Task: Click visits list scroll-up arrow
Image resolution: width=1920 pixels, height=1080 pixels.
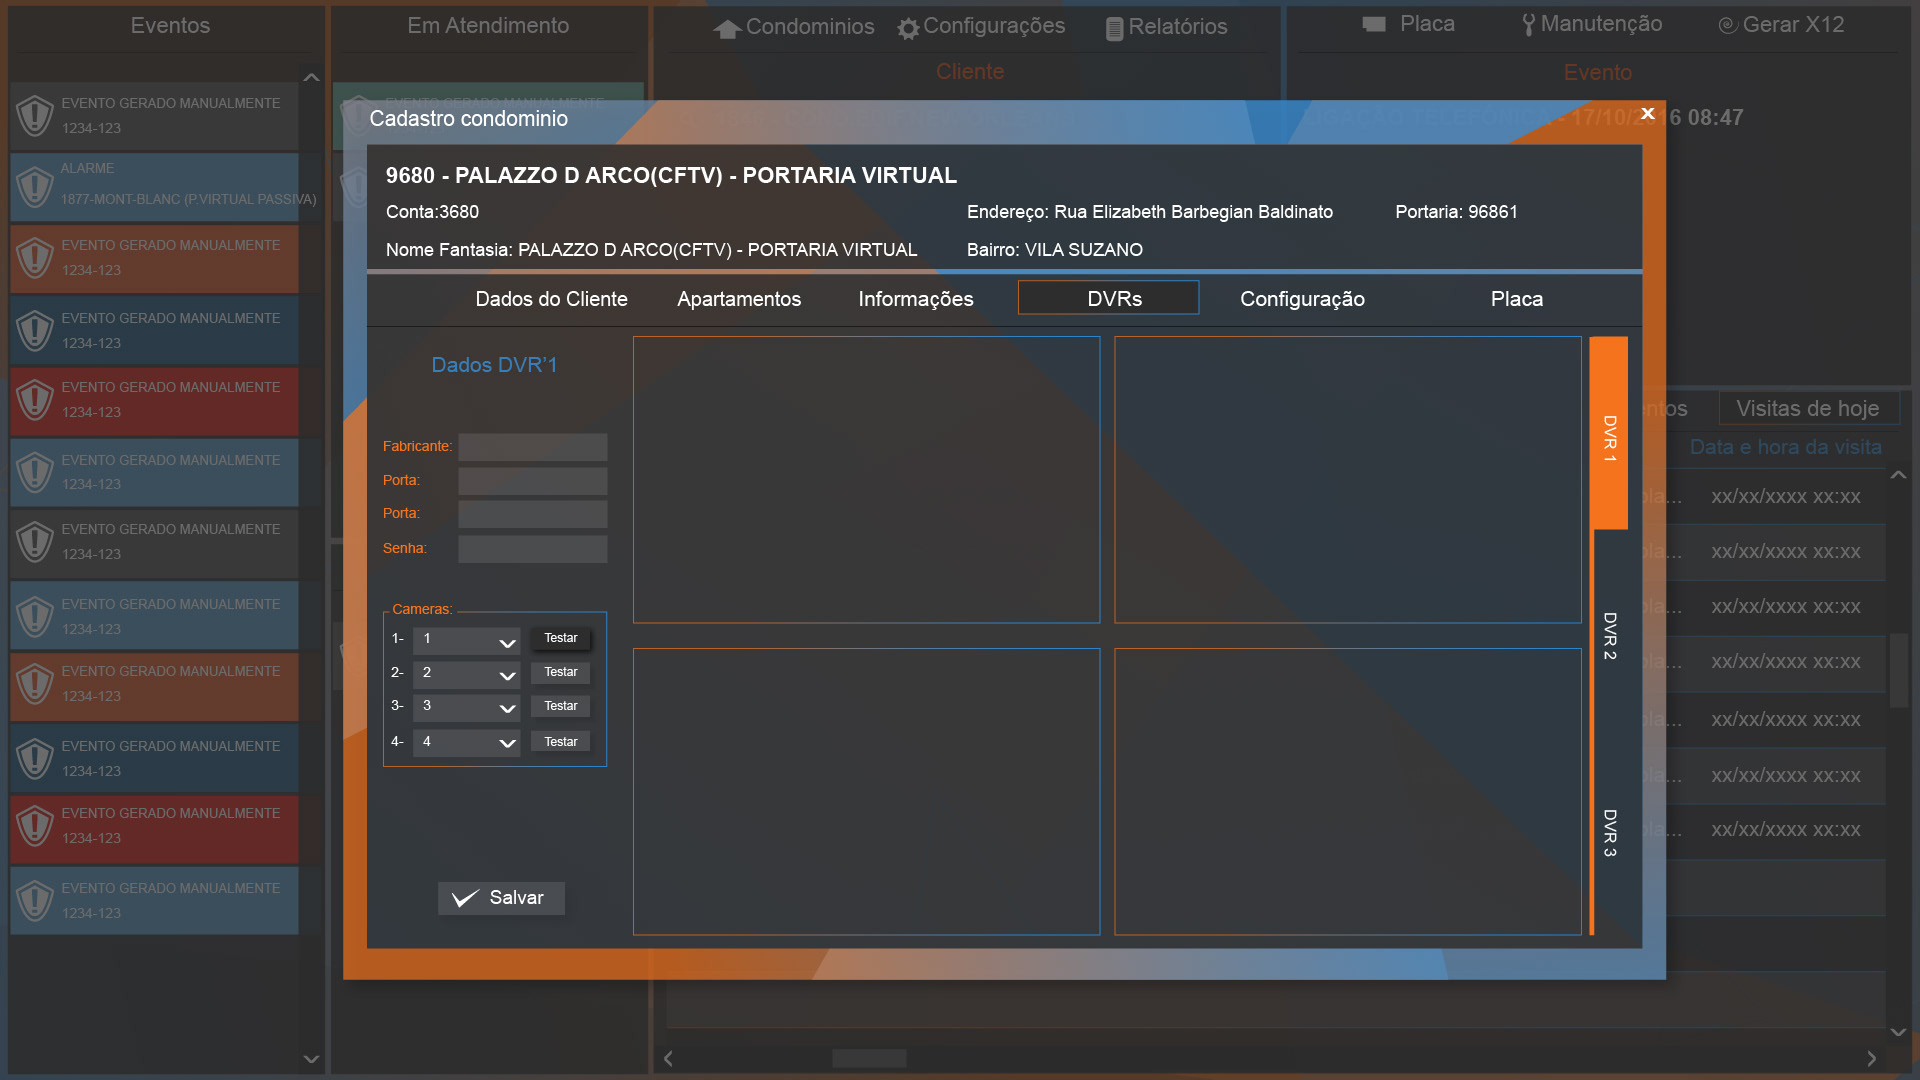Action: coord(1898,476)
